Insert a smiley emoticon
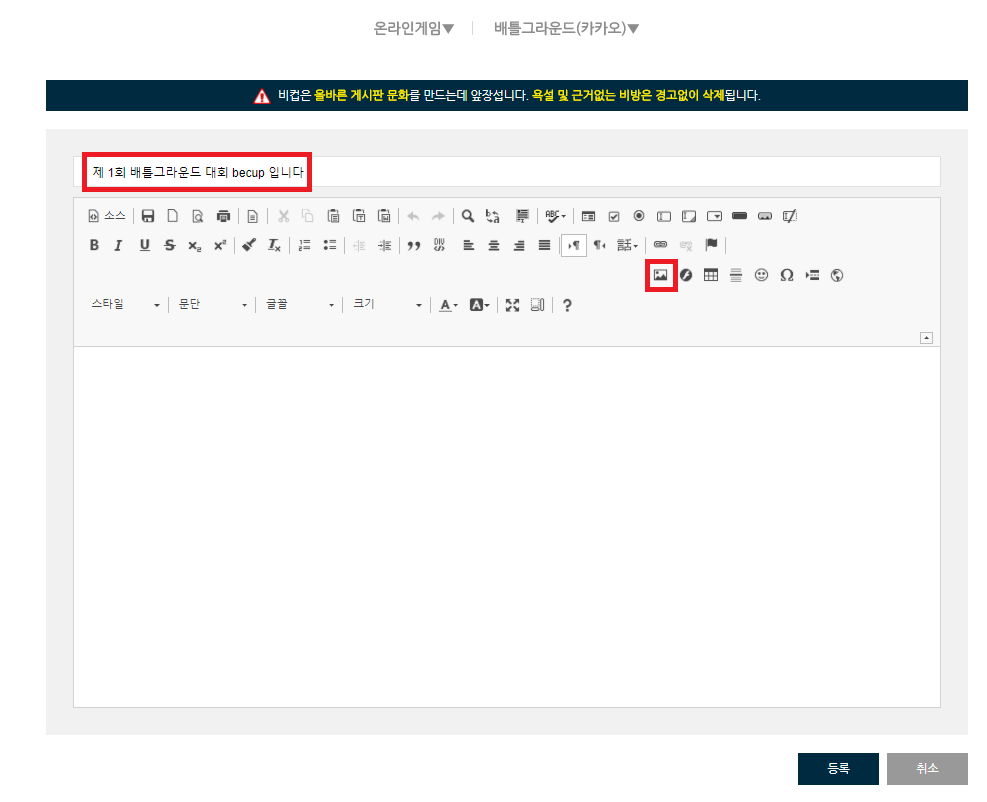The width and height of the screenshot is (987, 802). pyautogui.click(x=761, y=275)
